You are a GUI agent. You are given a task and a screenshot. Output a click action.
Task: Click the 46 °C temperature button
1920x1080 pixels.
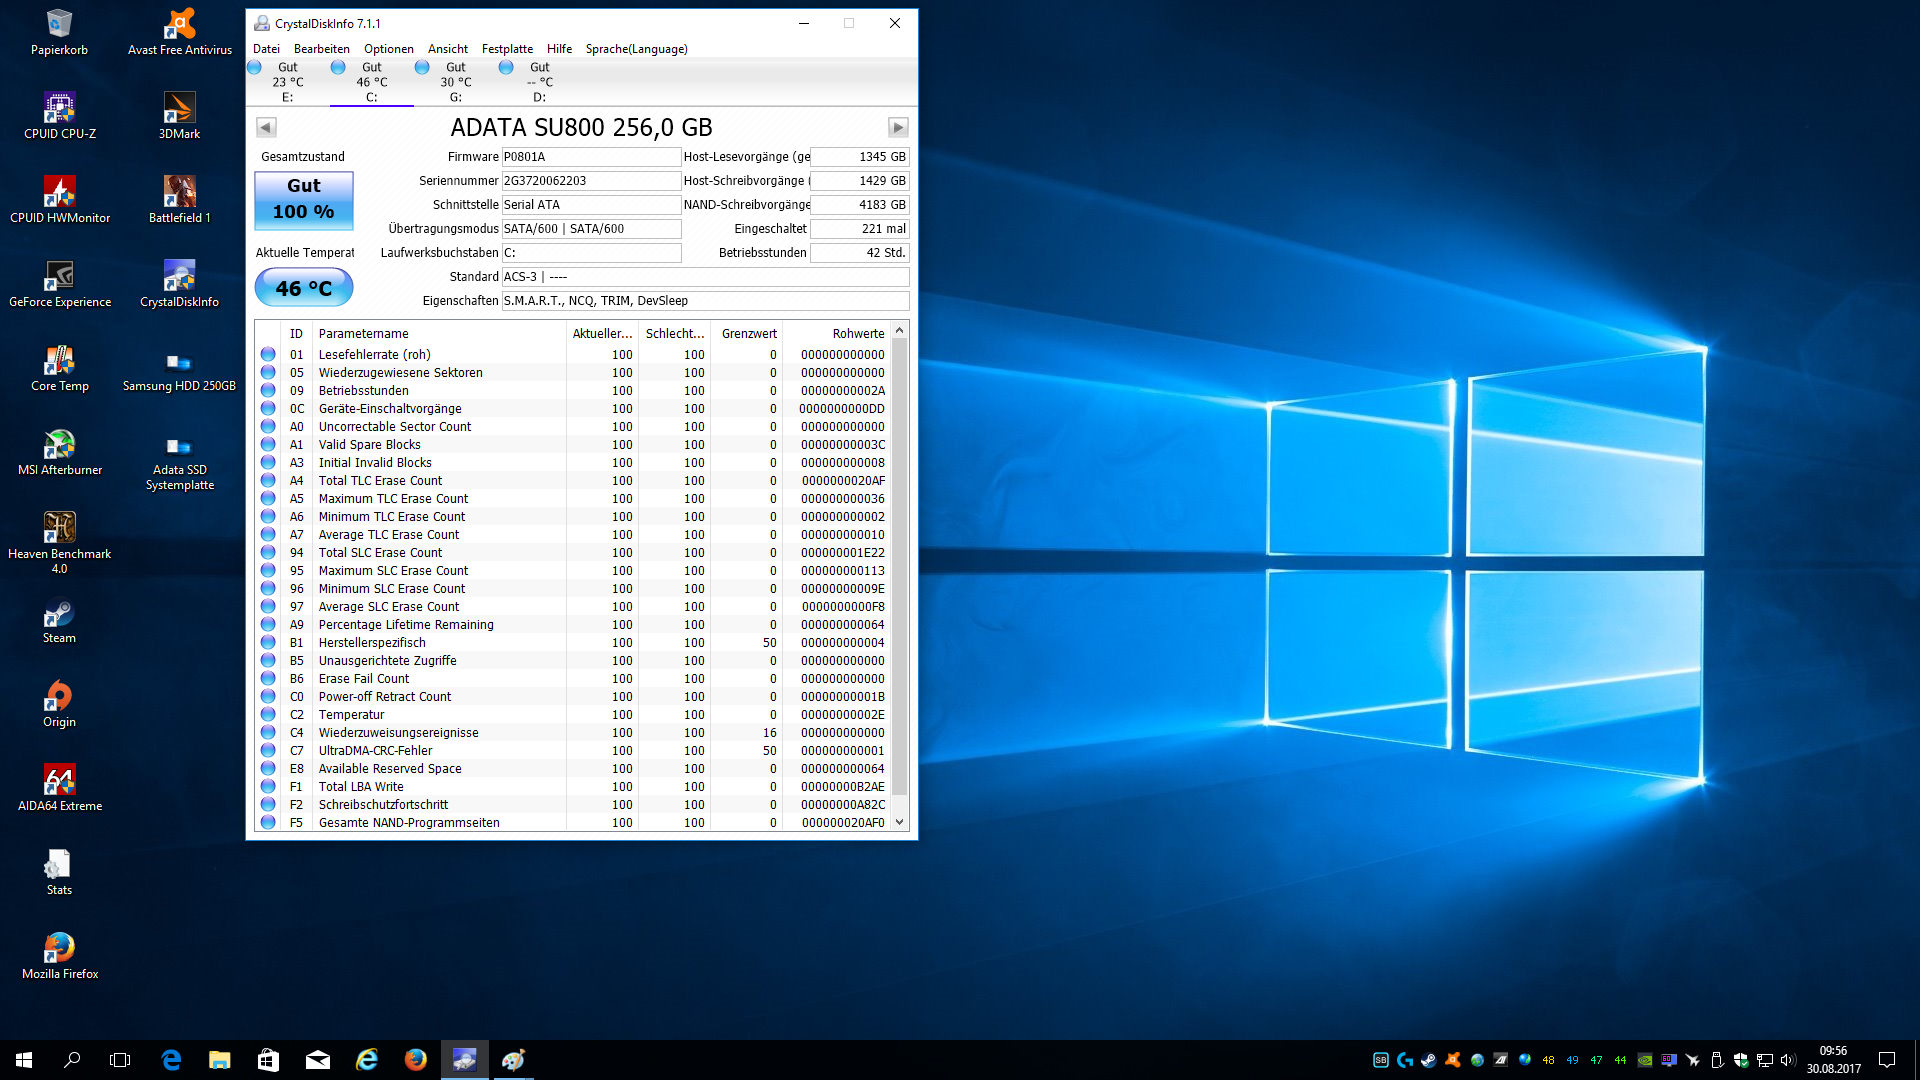(304, 288)
